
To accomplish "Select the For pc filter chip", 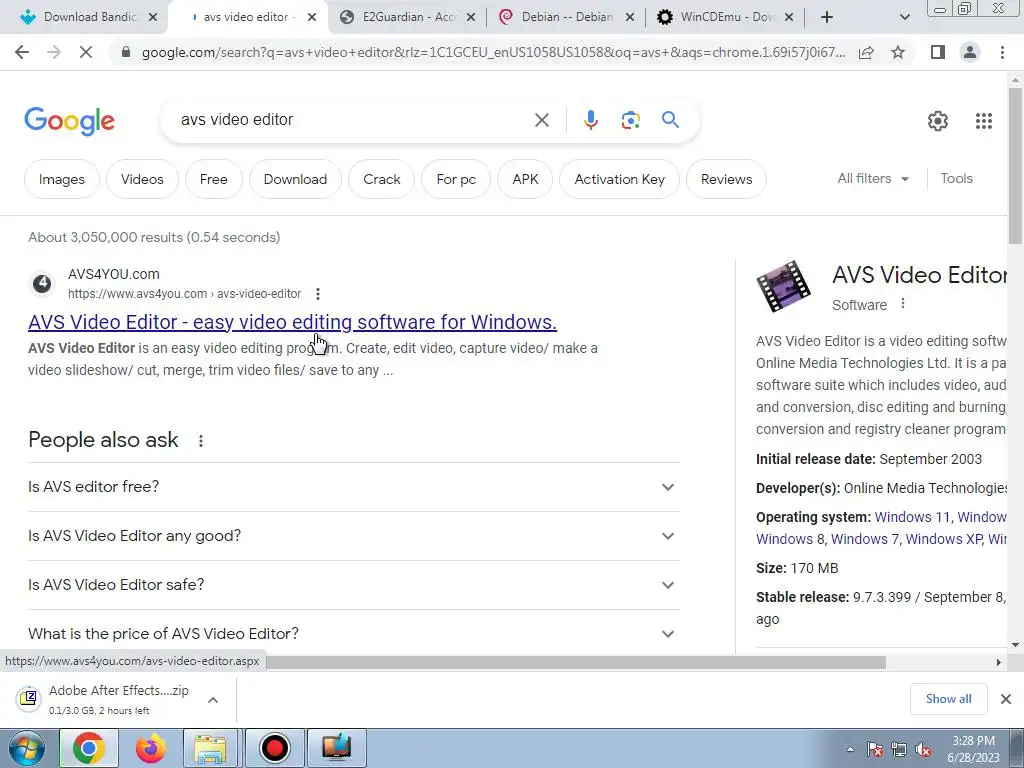I will [x=456, y=179].
